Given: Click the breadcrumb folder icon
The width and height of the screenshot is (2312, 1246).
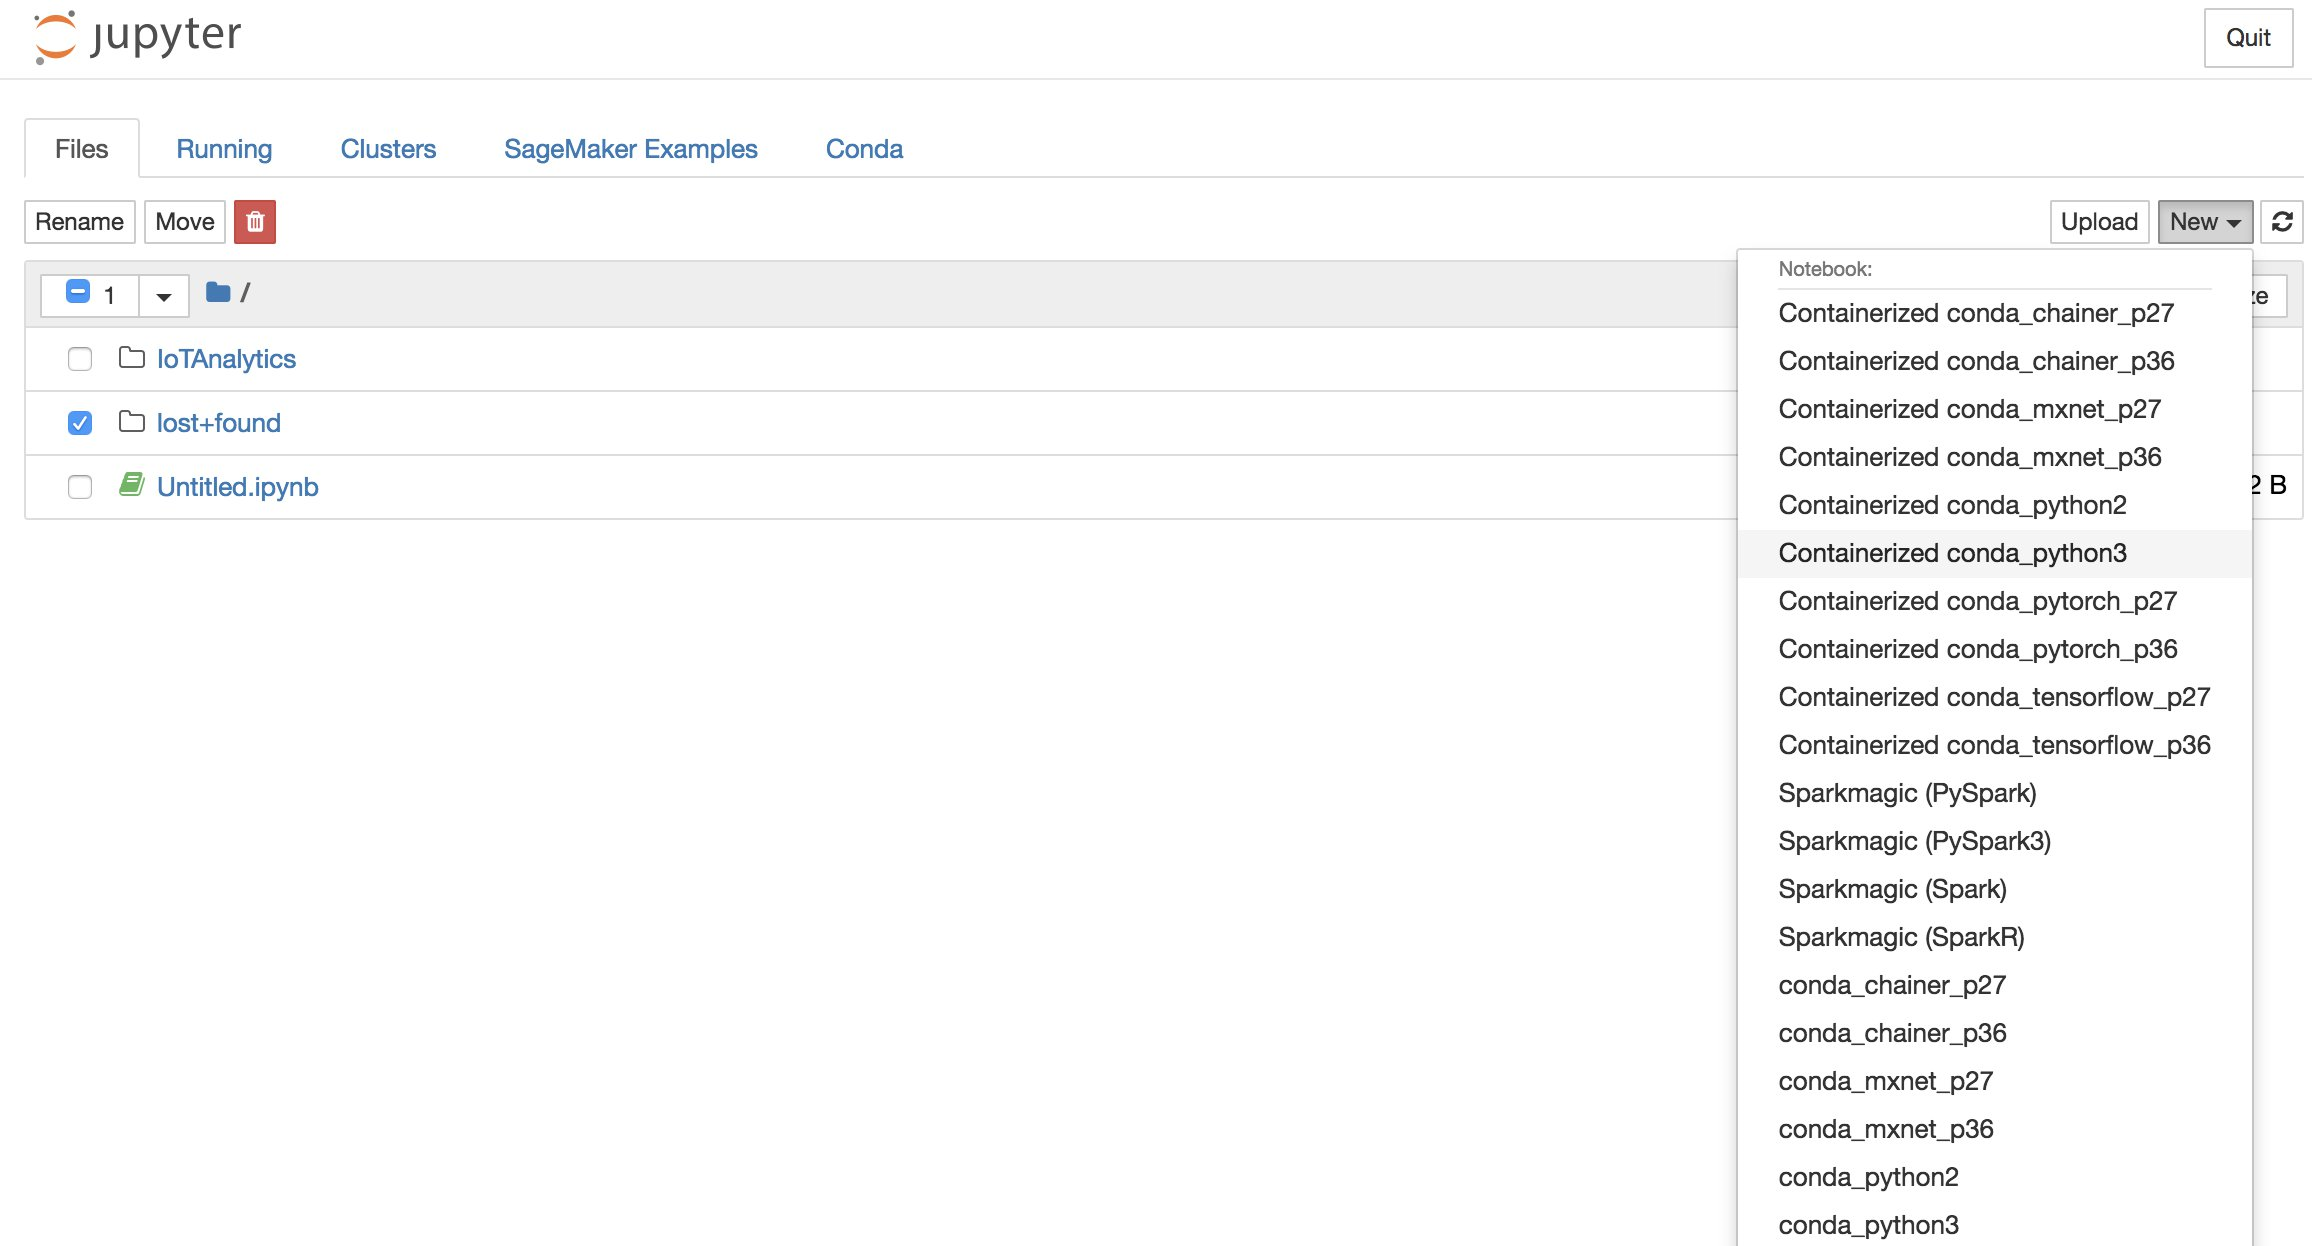Looking at the screenshot, I should click(x=218, y=292).
